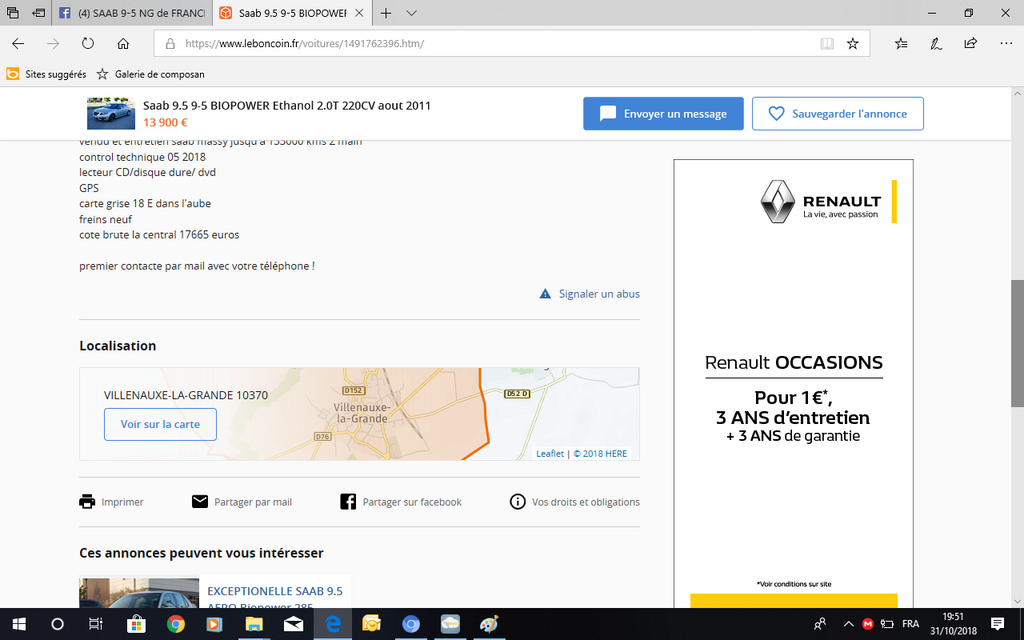Open the tabs set aside icon
This screenshot has width=1024, height=640.
tap(12, 12)
